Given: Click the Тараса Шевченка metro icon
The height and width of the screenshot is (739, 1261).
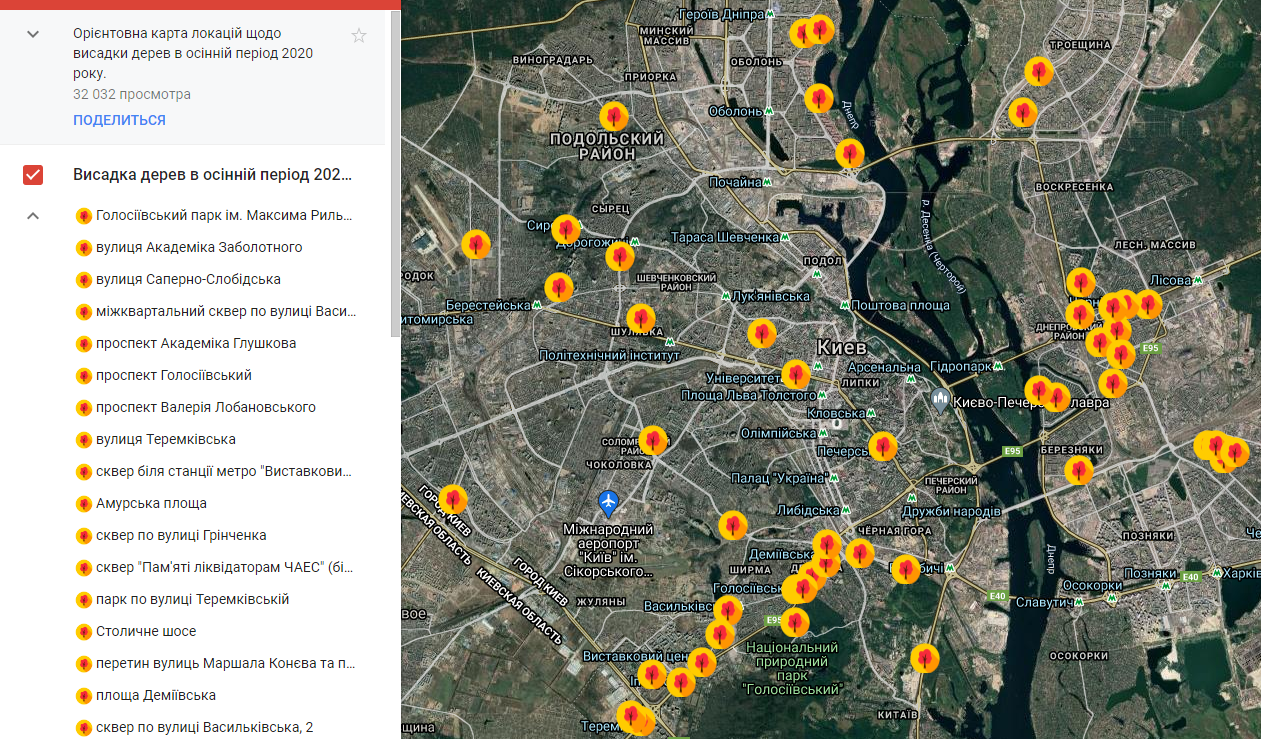Looking at the screenshot, I should point(787,238).
